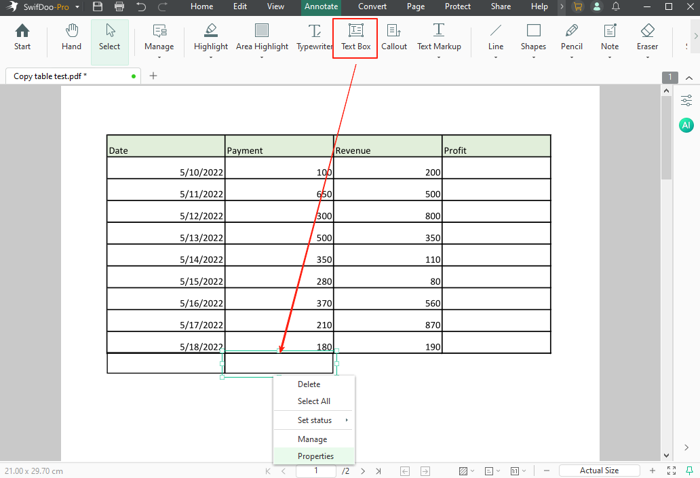Click the Print icon in title bar

coord(119,7)
